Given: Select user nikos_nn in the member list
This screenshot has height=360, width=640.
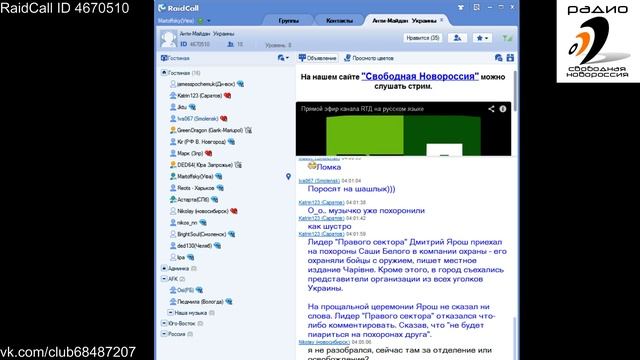Looking at the screenshot, I should pos(187,223).
